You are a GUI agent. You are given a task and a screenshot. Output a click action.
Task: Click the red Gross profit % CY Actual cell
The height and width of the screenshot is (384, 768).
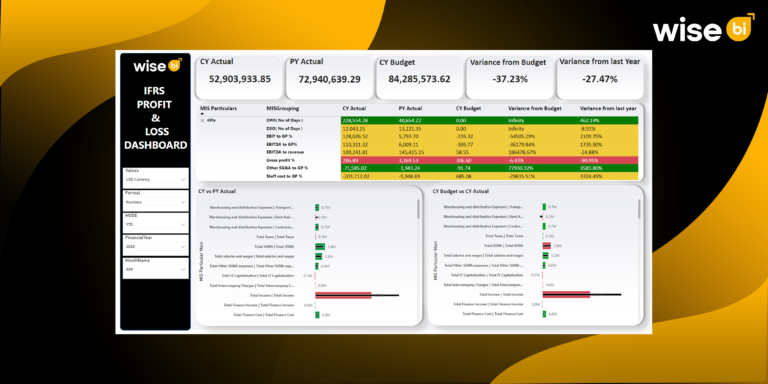tap(369, 160)
